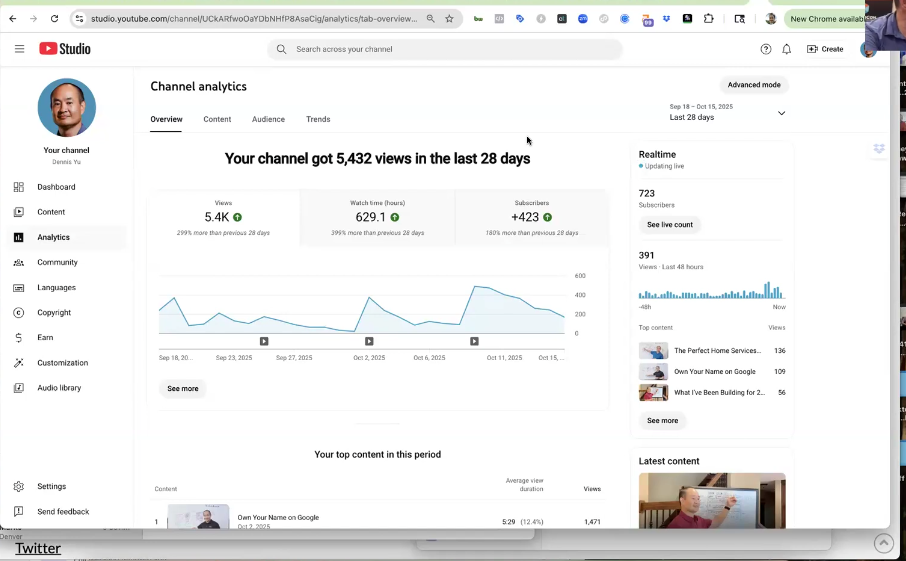The height and width of the screenshot is (561, 906).
Task: Open the notifications bell
Action: (786, 49)
